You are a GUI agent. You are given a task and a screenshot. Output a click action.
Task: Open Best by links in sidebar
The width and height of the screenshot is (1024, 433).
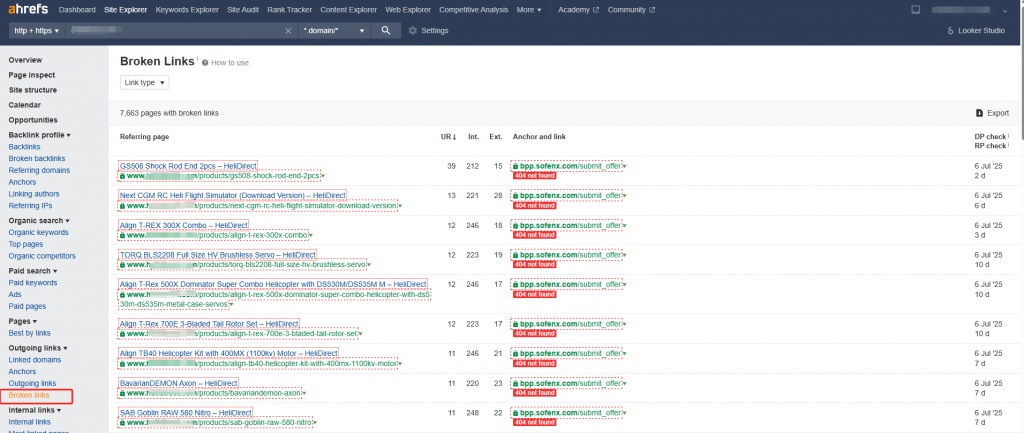(x=29, y=333)
